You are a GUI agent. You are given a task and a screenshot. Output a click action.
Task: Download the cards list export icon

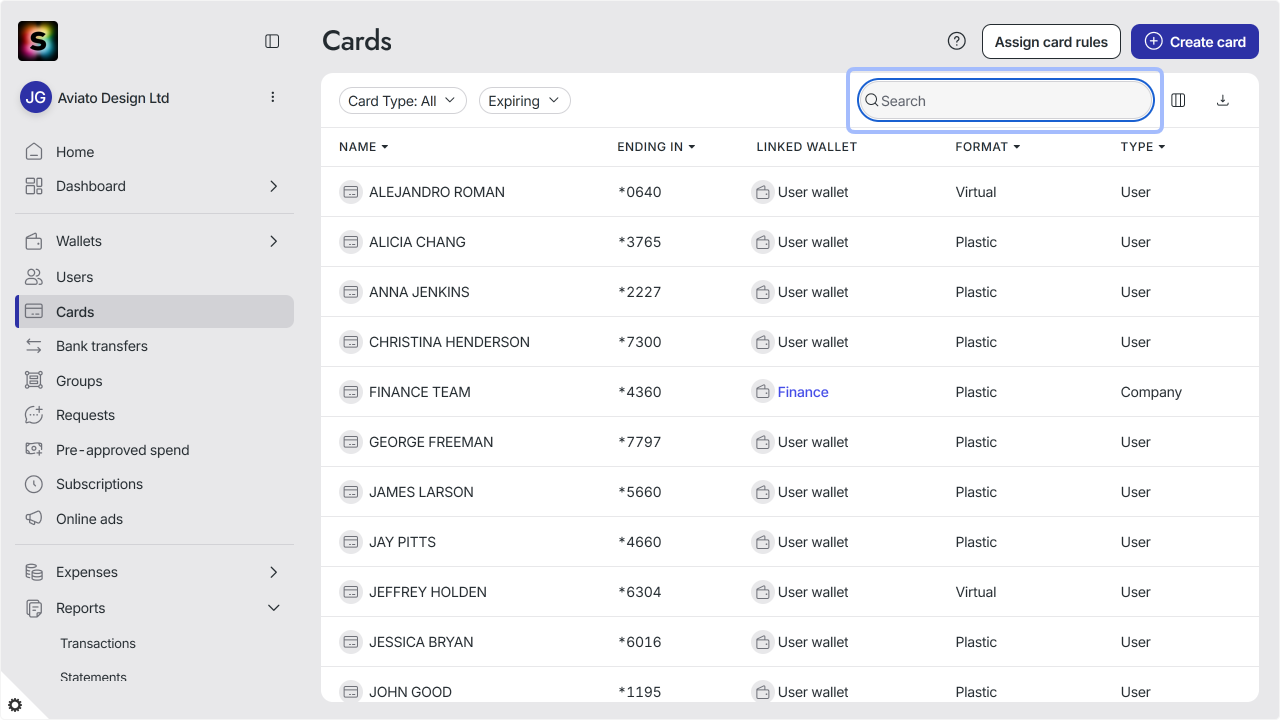click(x=1222, y=100)
